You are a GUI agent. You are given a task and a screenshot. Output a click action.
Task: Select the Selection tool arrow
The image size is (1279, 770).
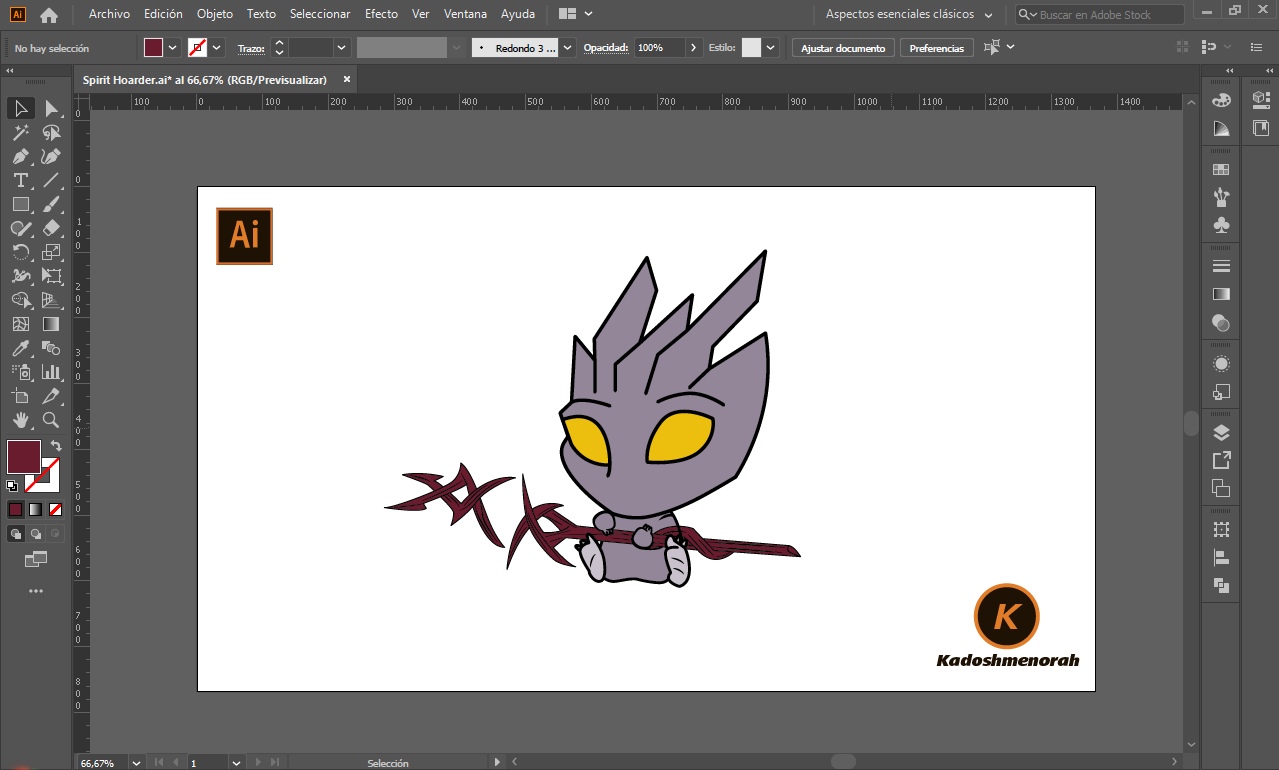coord(20,108)
